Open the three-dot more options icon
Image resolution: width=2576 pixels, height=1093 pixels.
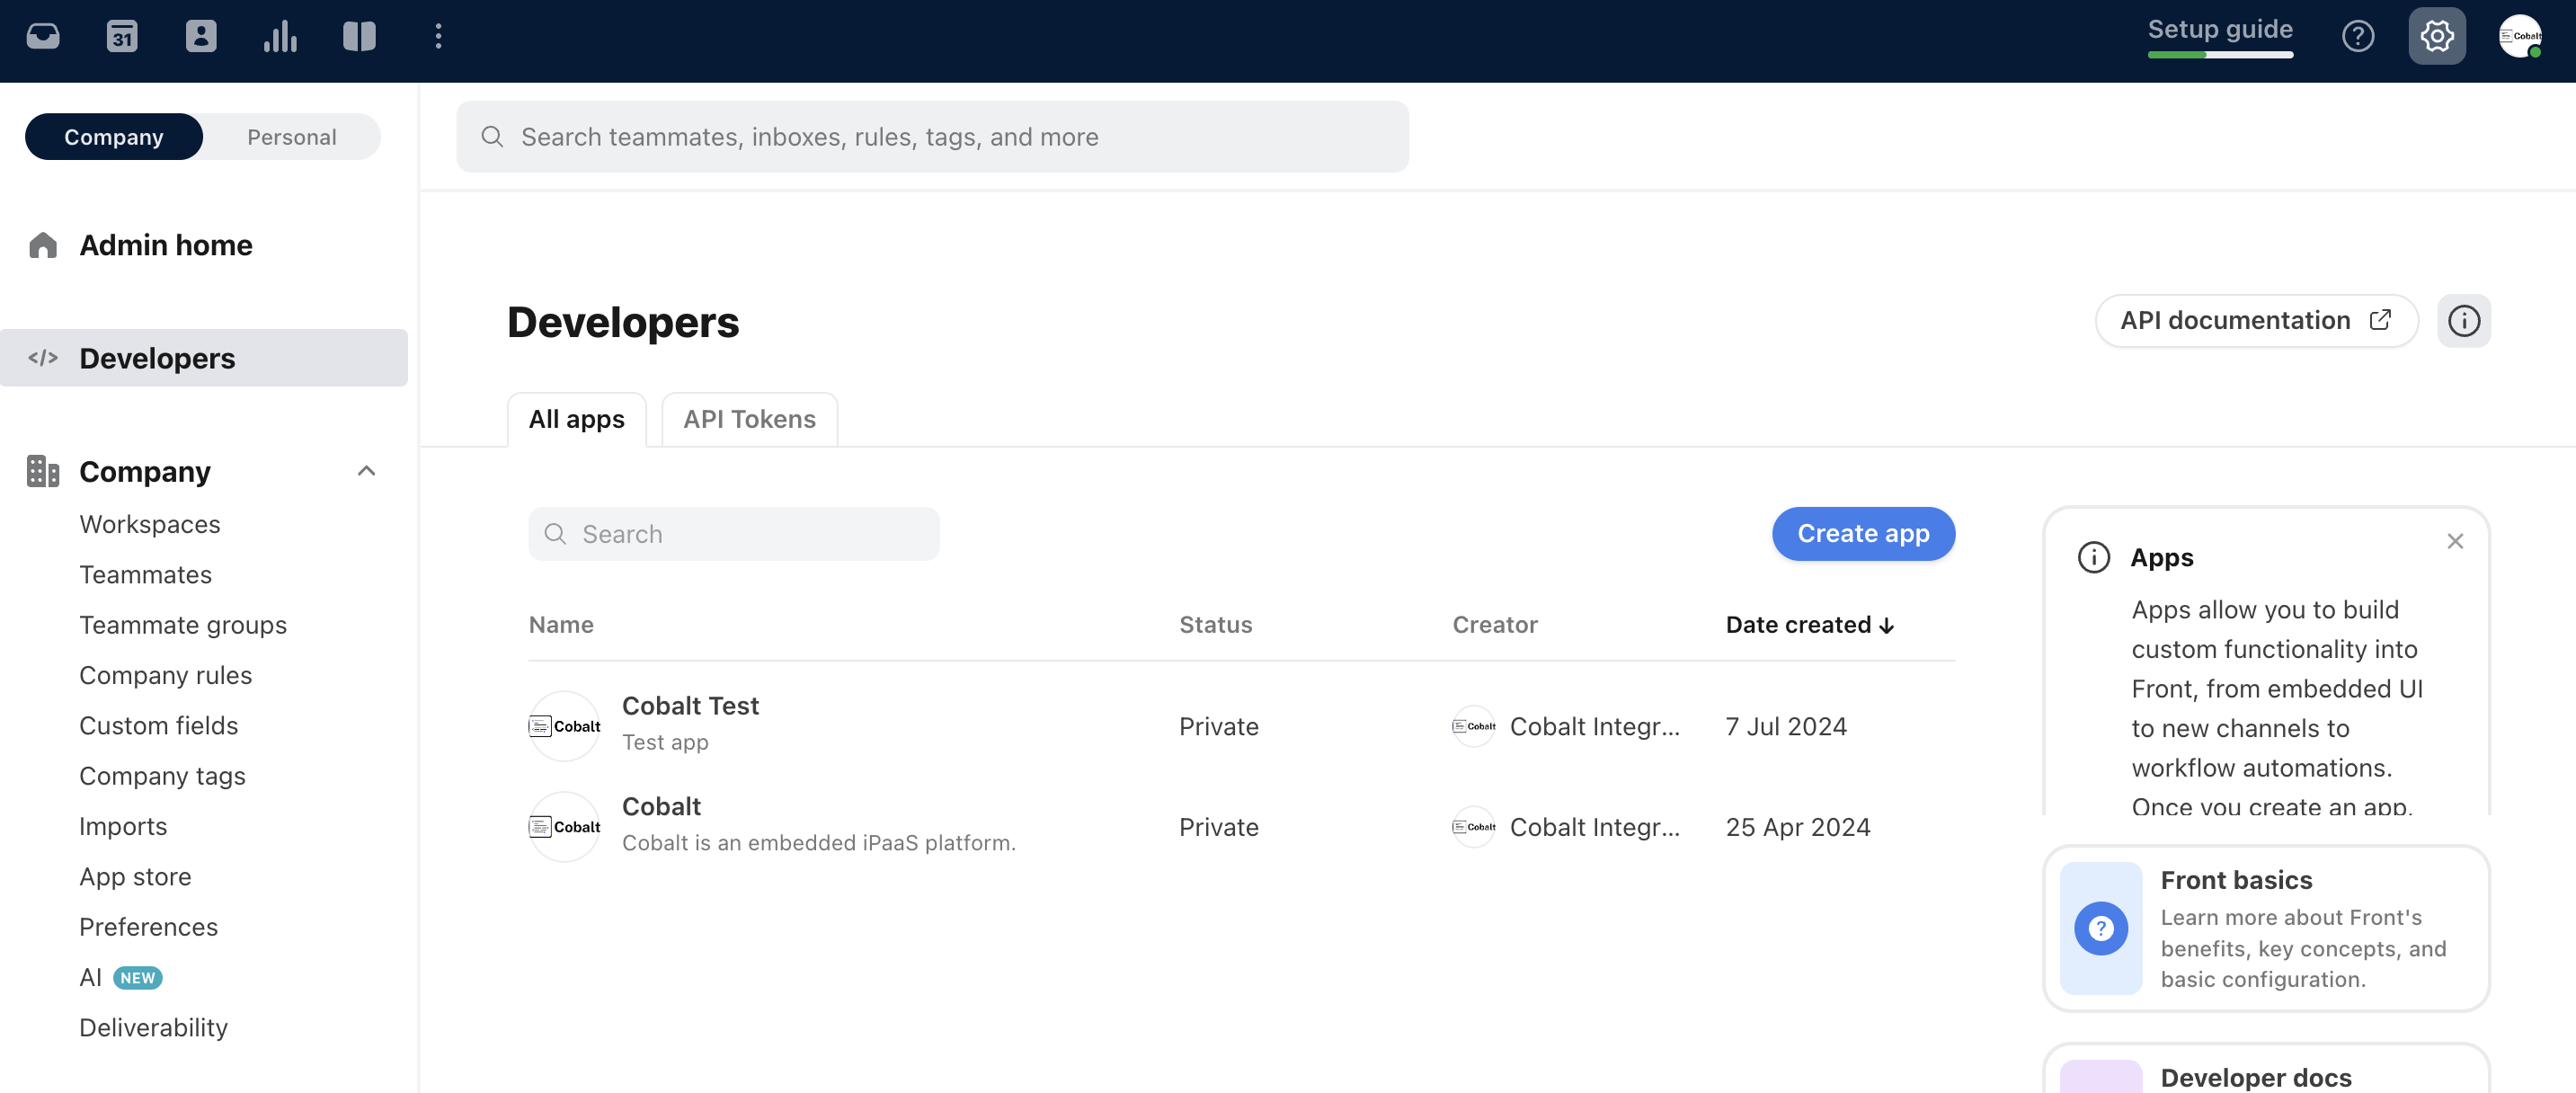[438, 36]
